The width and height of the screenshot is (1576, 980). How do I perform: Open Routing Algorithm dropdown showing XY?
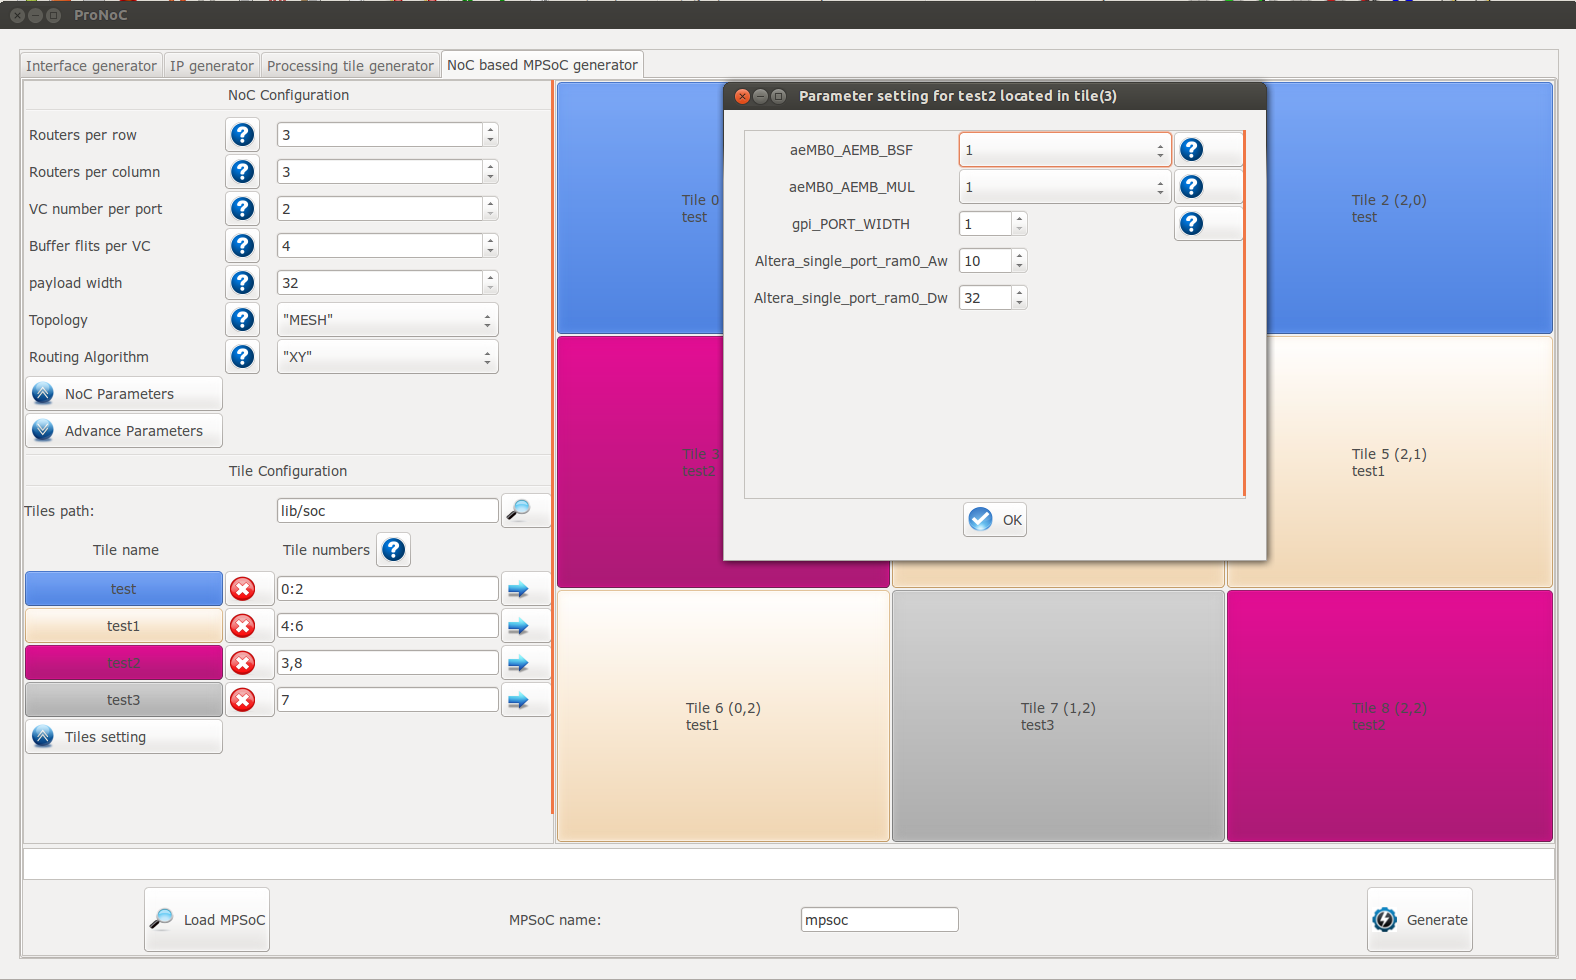point(387,357)
